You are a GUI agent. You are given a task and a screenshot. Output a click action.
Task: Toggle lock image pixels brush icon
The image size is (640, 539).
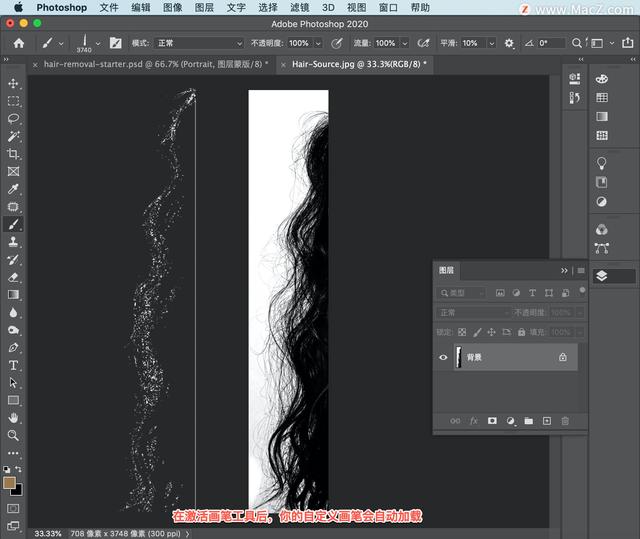pyautogui.click(x=477, y=332)
